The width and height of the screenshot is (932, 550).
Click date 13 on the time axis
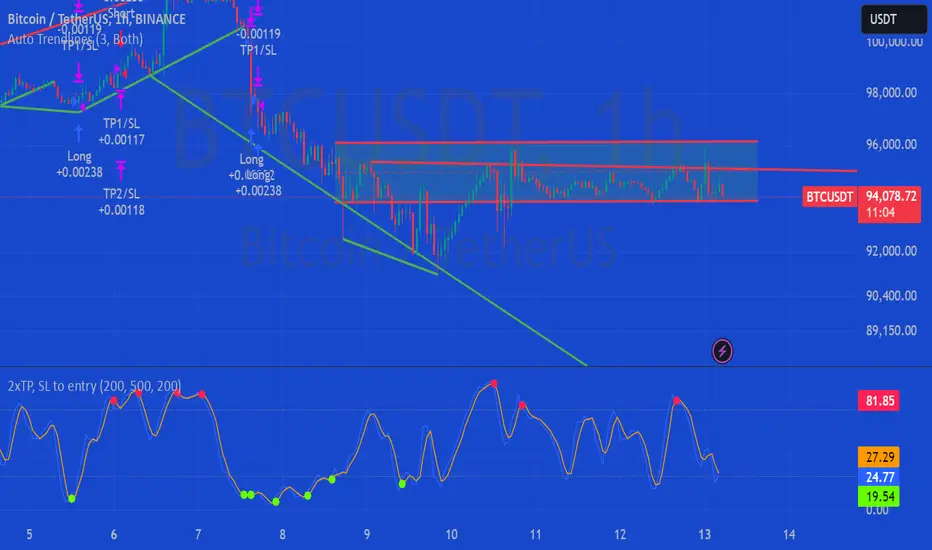(x=704, y=535)
